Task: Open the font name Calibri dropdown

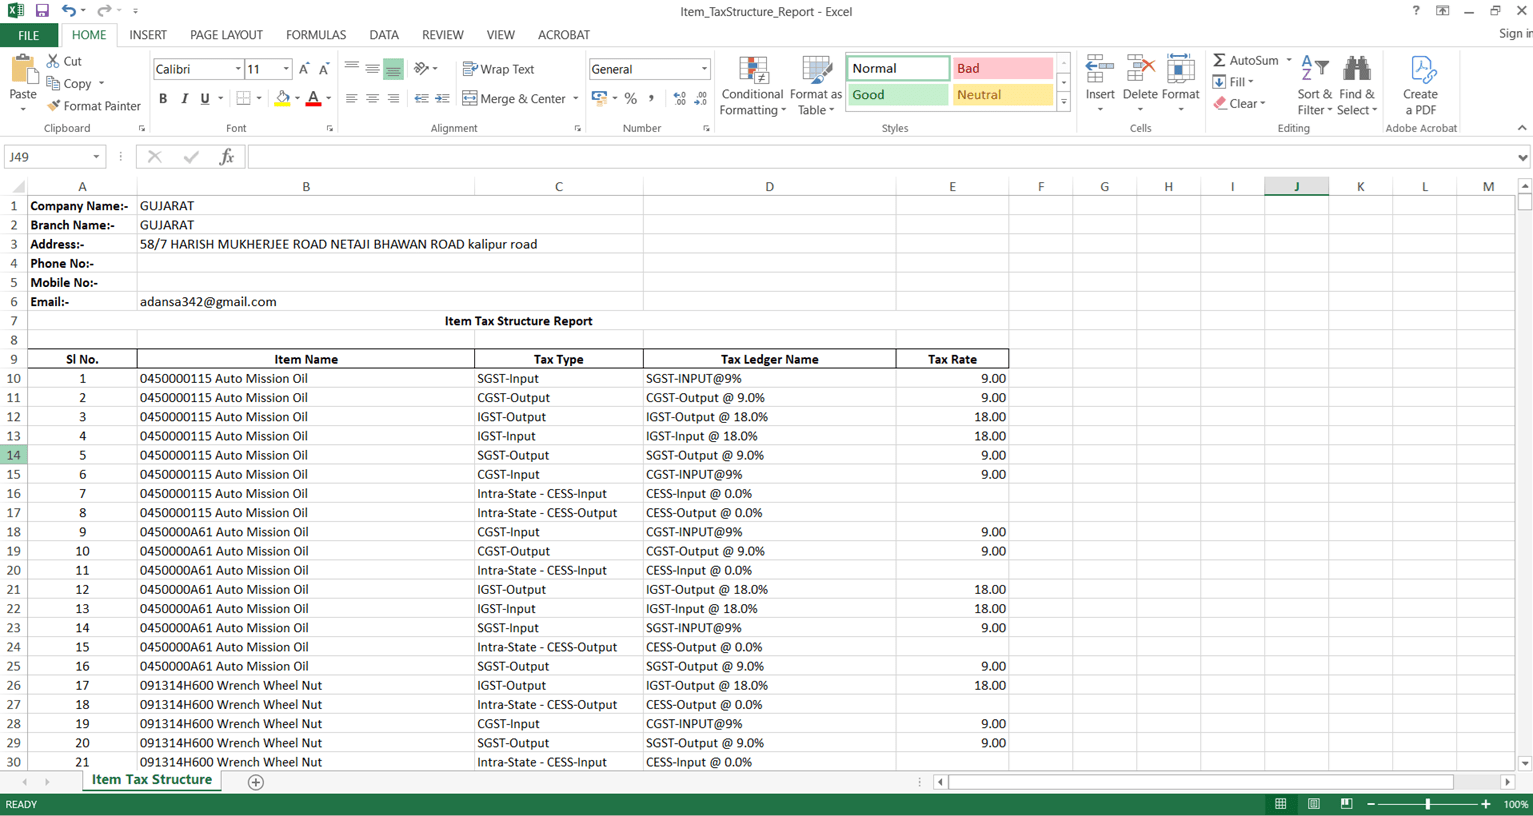Action: tap(238, 69)
